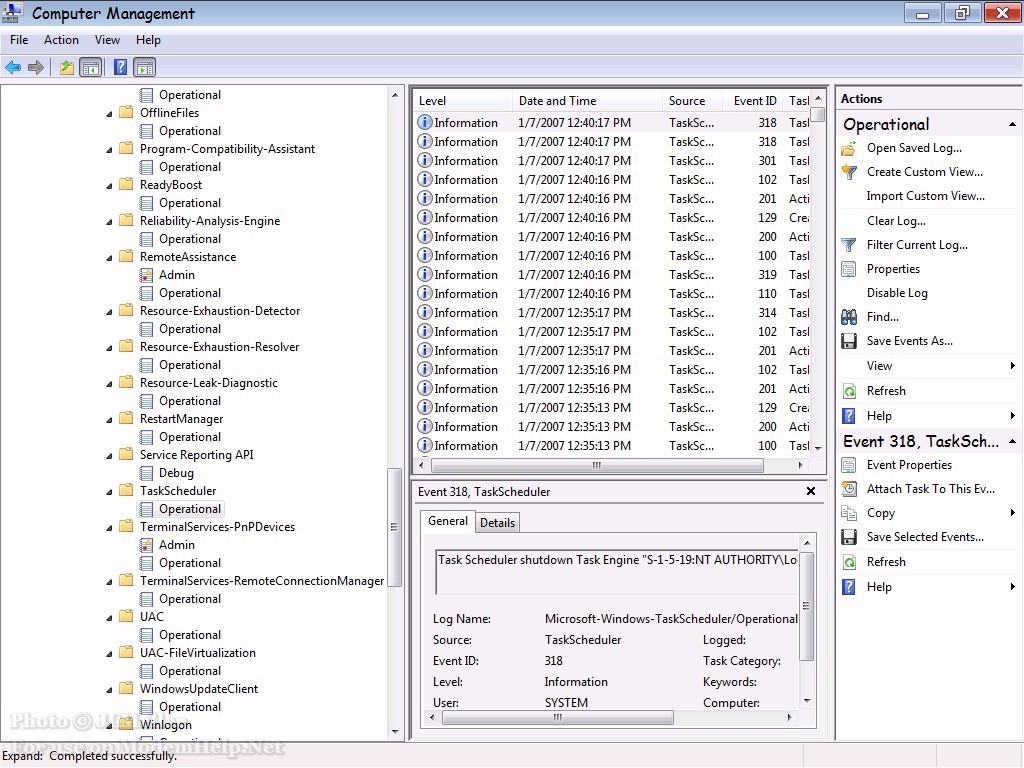Toggle the Show/Hide Action Pane toolbar icon
The height and width of the screenshot is (768, 1024).
click(x=144, y=67)
